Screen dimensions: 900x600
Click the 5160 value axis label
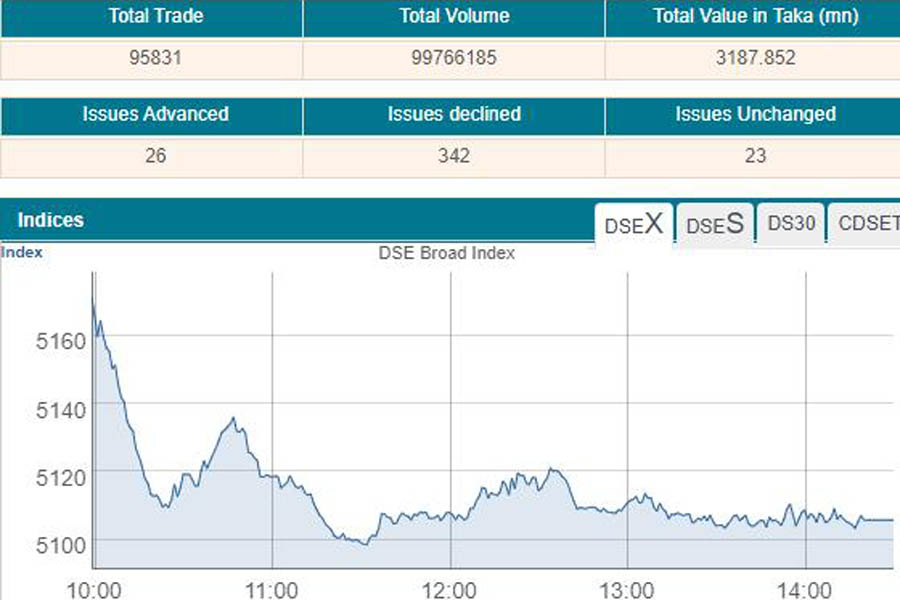[x=62, y=341]
